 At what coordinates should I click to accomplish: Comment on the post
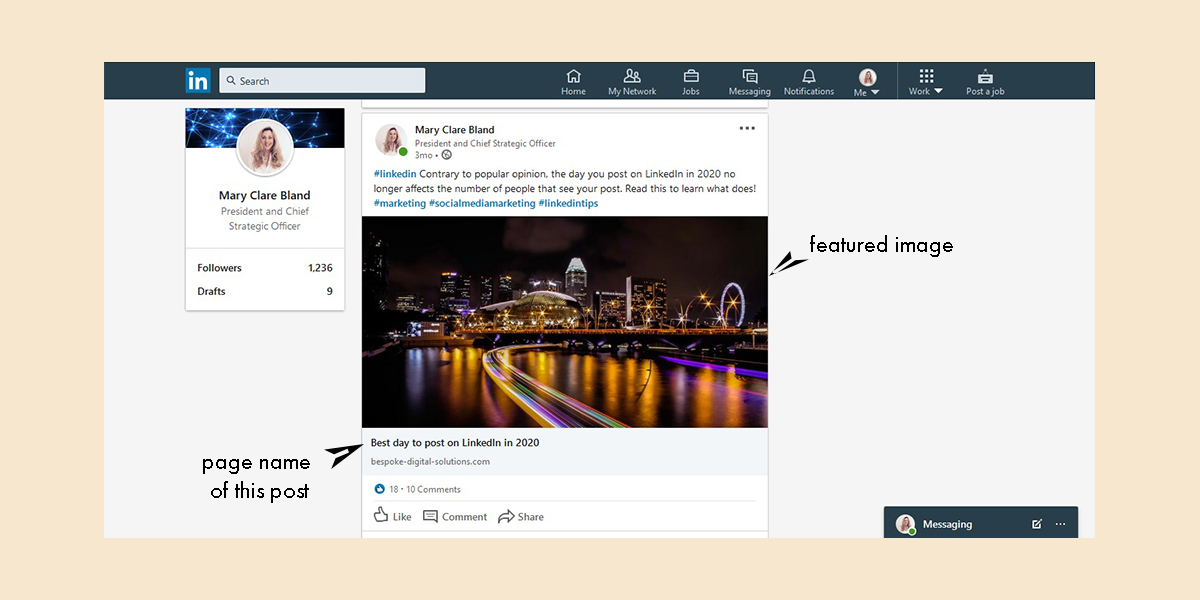(x=455, y=516)
